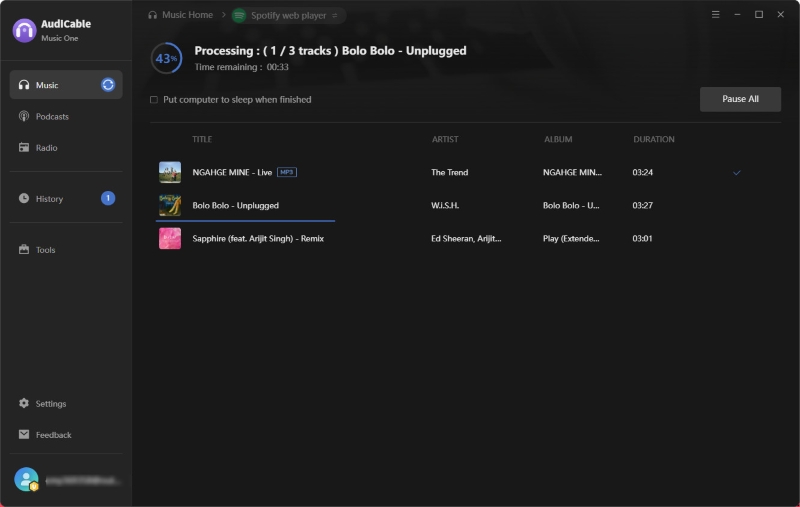Click the 43% circular progress indicator
Screen dimensions: 800x507
tap(166, 58)
